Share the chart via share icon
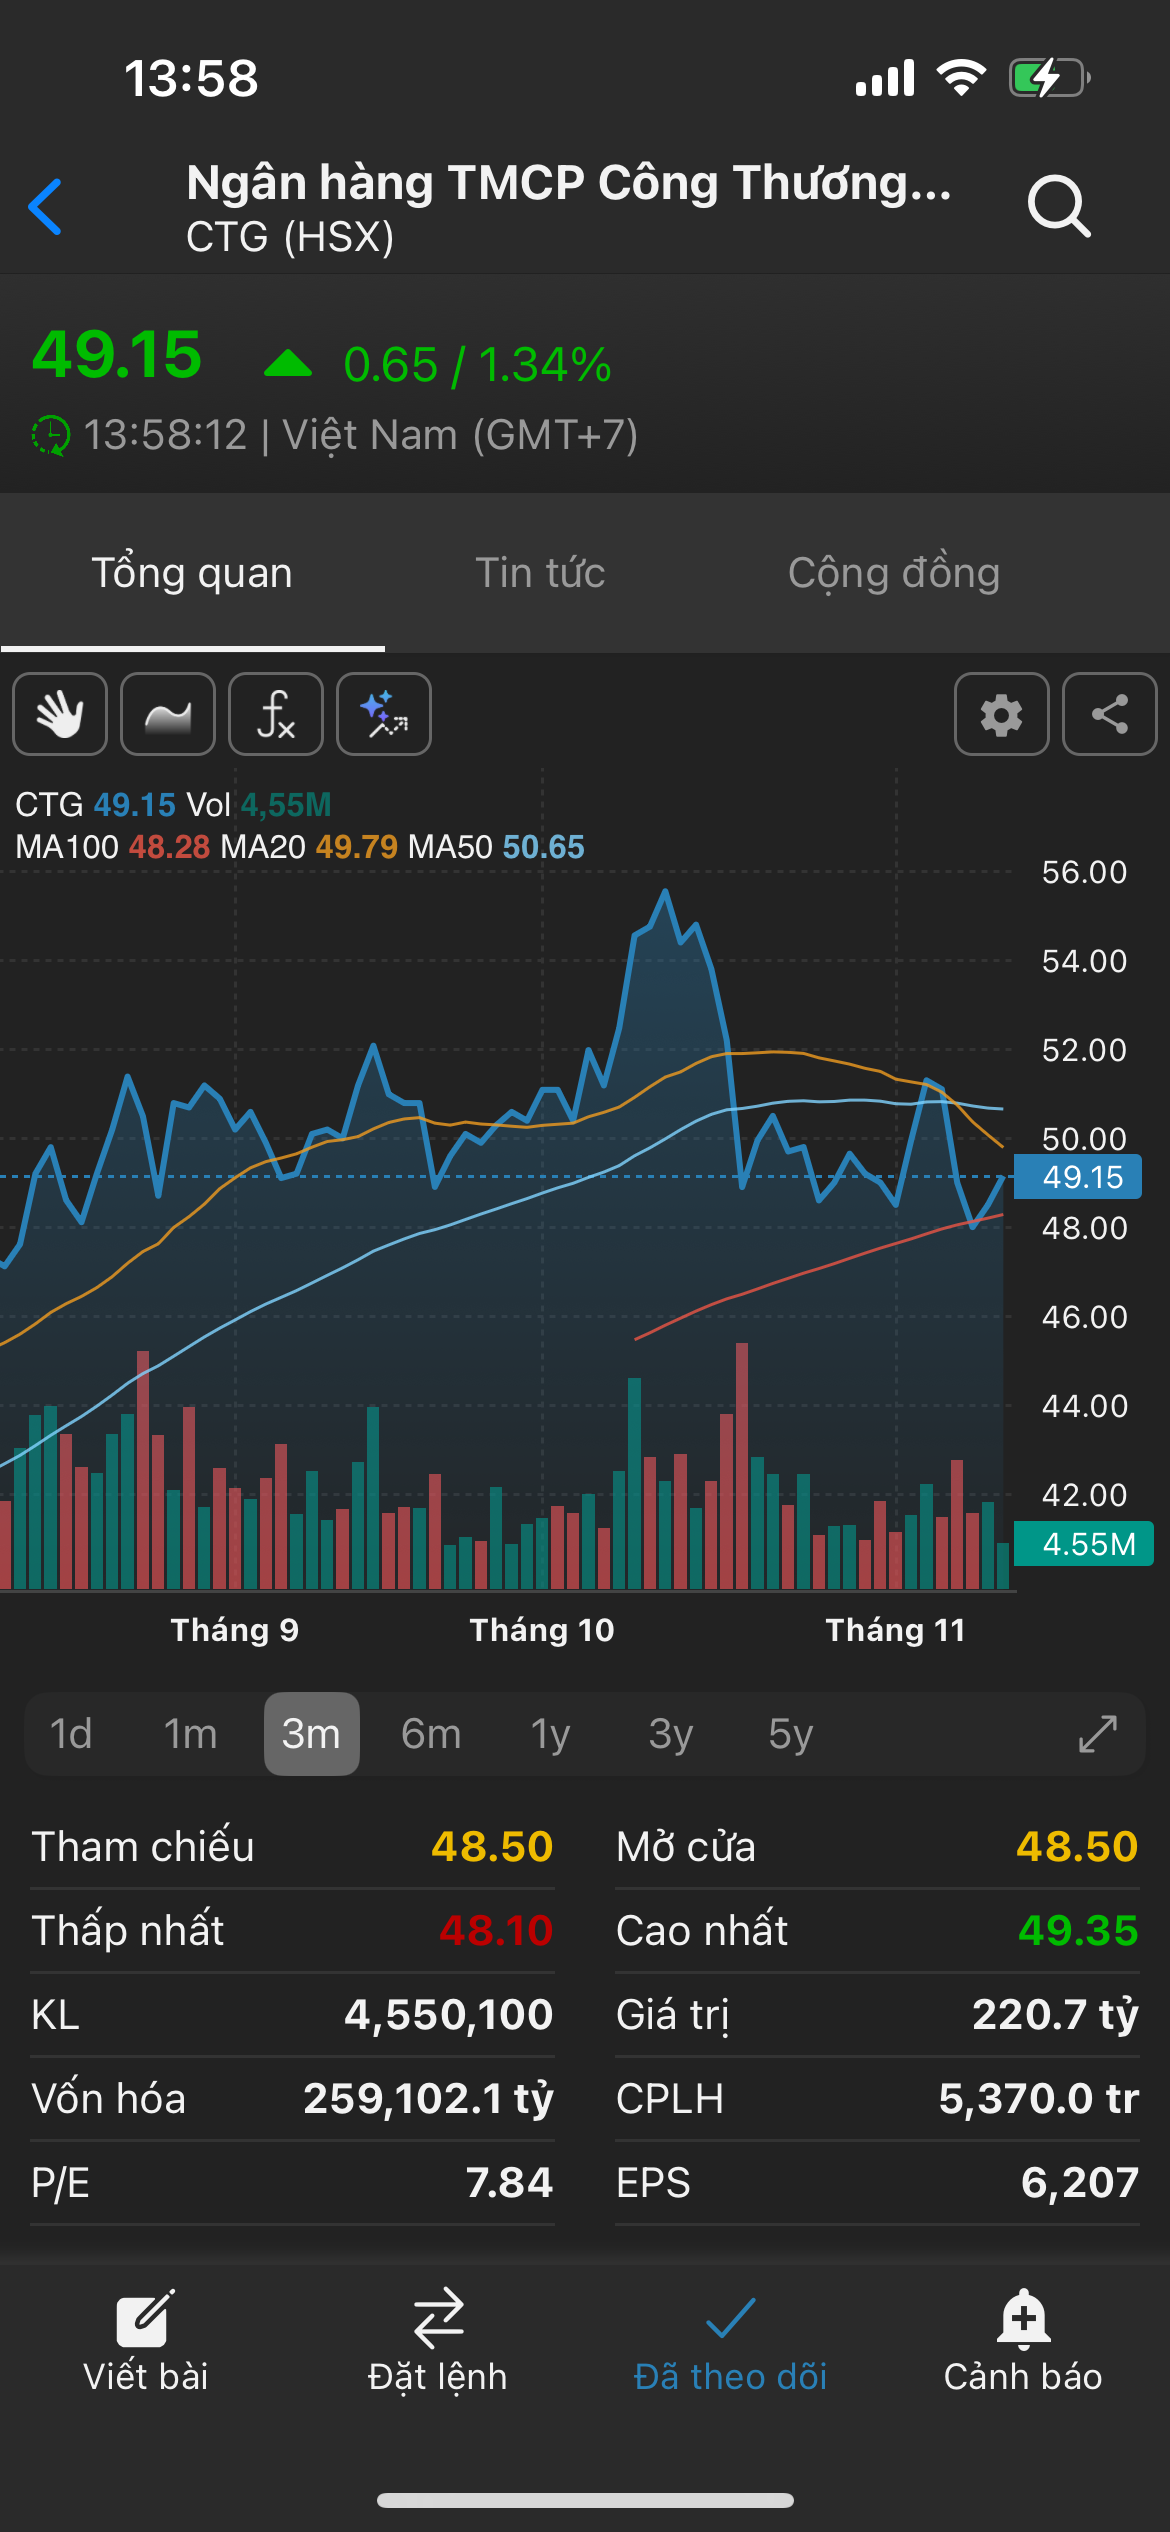Image resolution: width=1170 pixels, height=2532 pixels. pos(1109,714)
